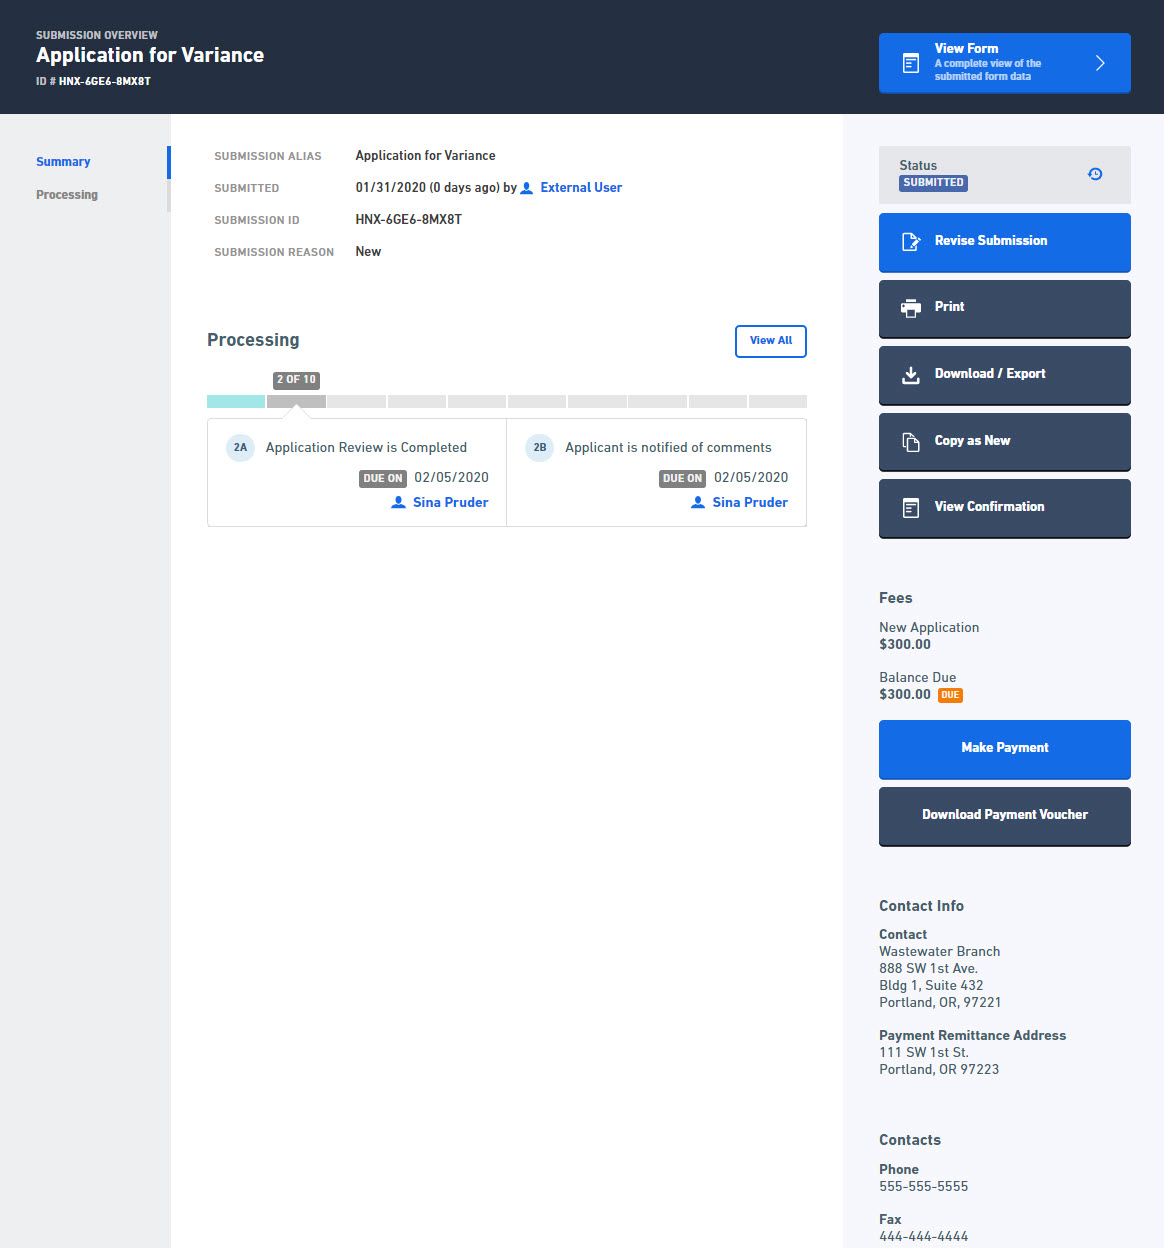Click the Balance Due label

pos(918,678)
